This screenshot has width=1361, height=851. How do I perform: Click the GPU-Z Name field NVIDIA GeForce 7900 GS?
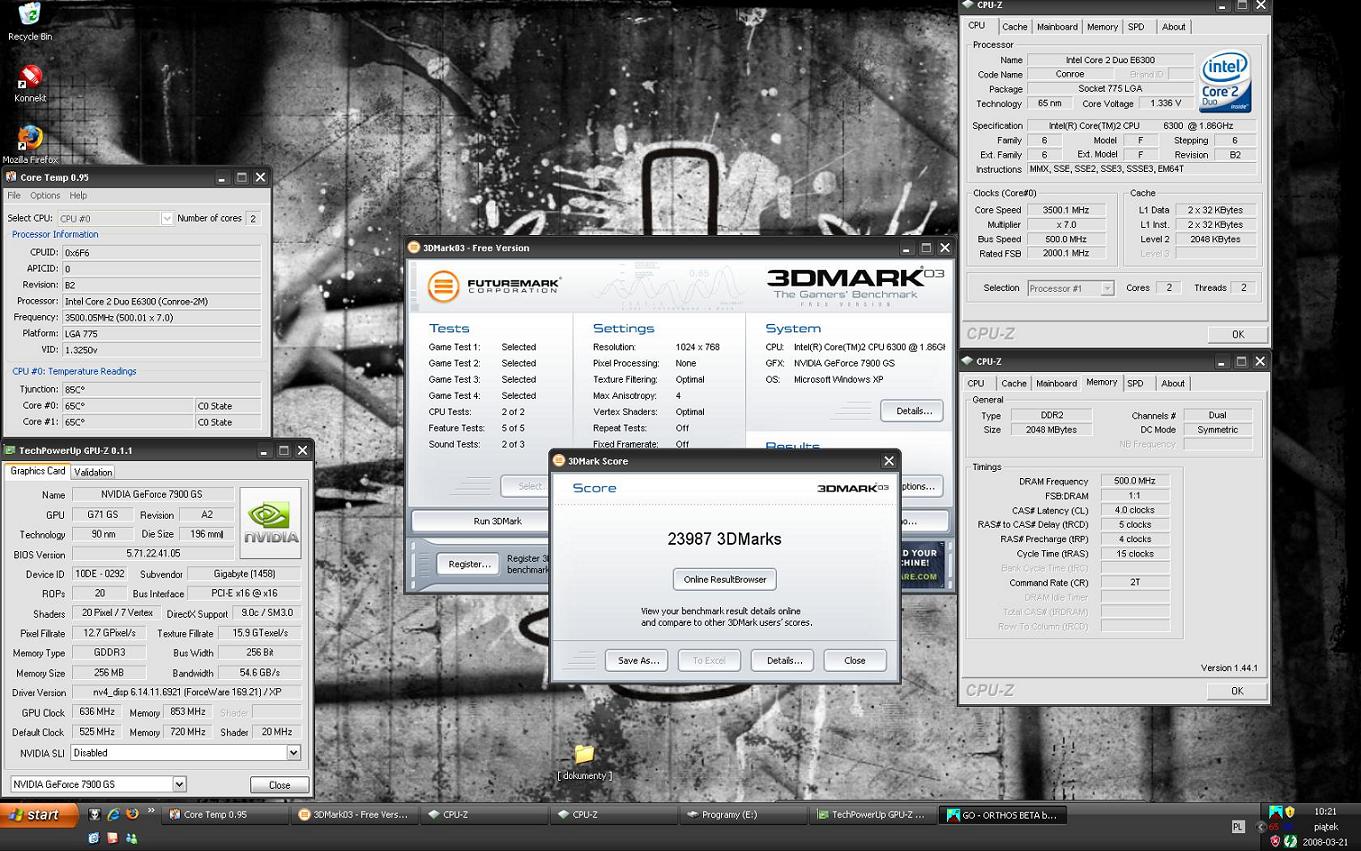[x=151, y=495]
